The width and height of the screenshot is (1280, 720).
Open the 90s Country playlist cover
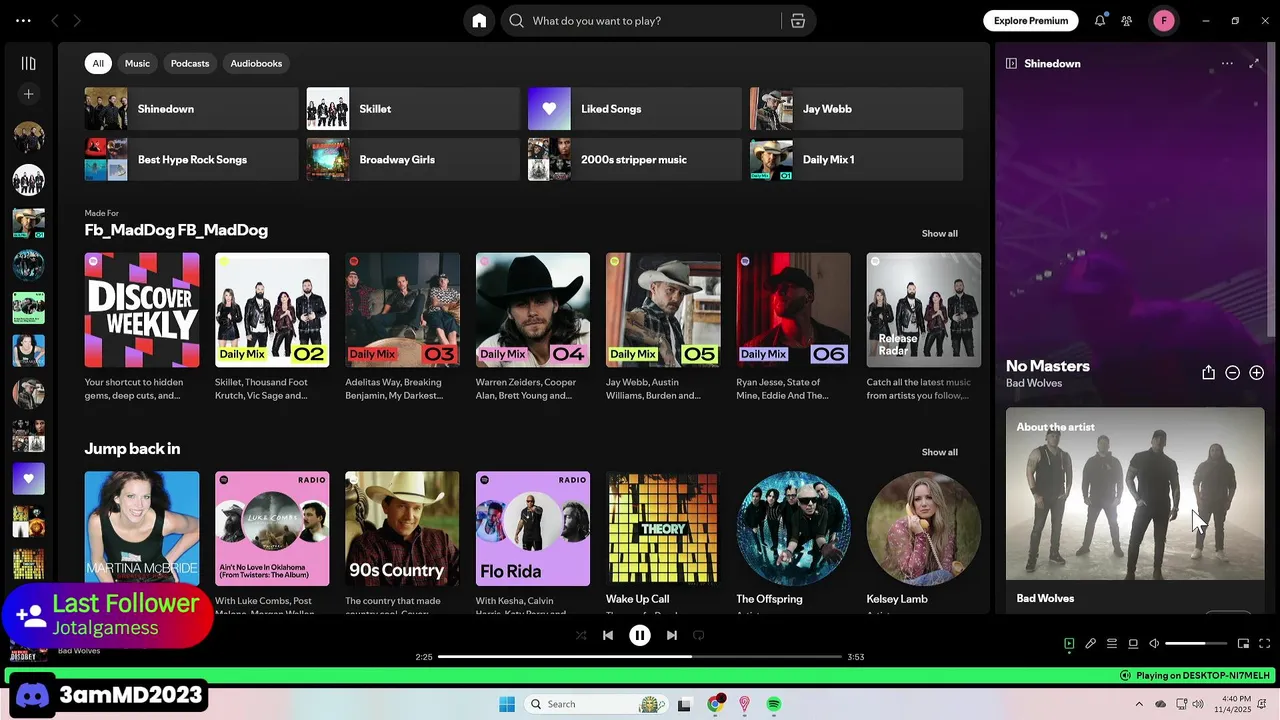pos(402,529)
